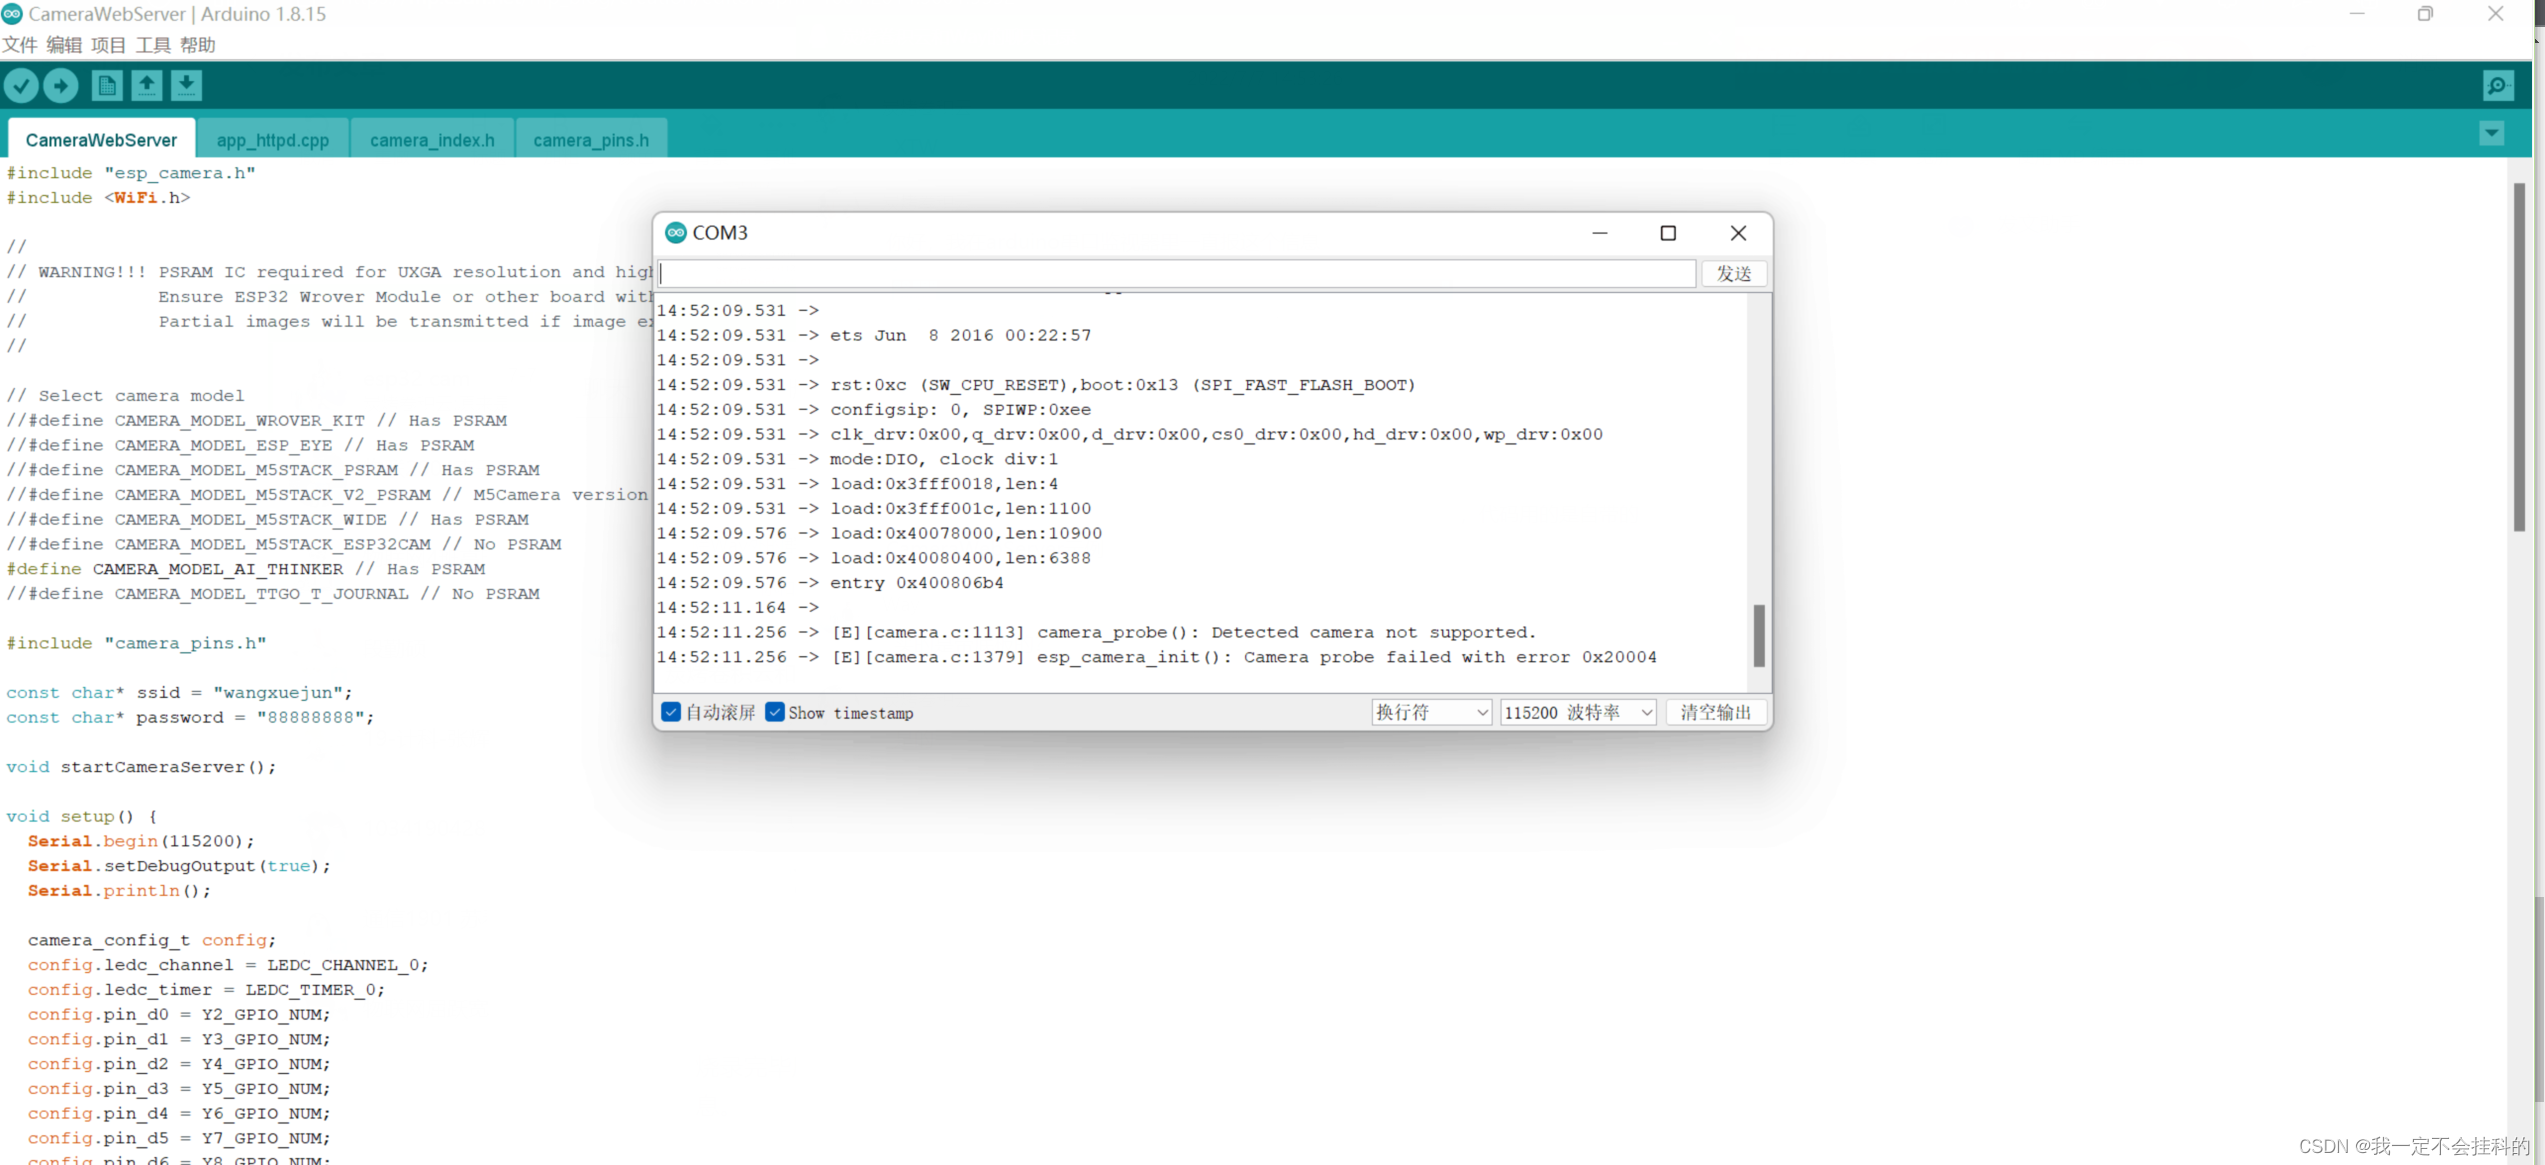
Task: Close the COM3 serial monitor window
Action: pyautogui.click(x=1738, y=233)
